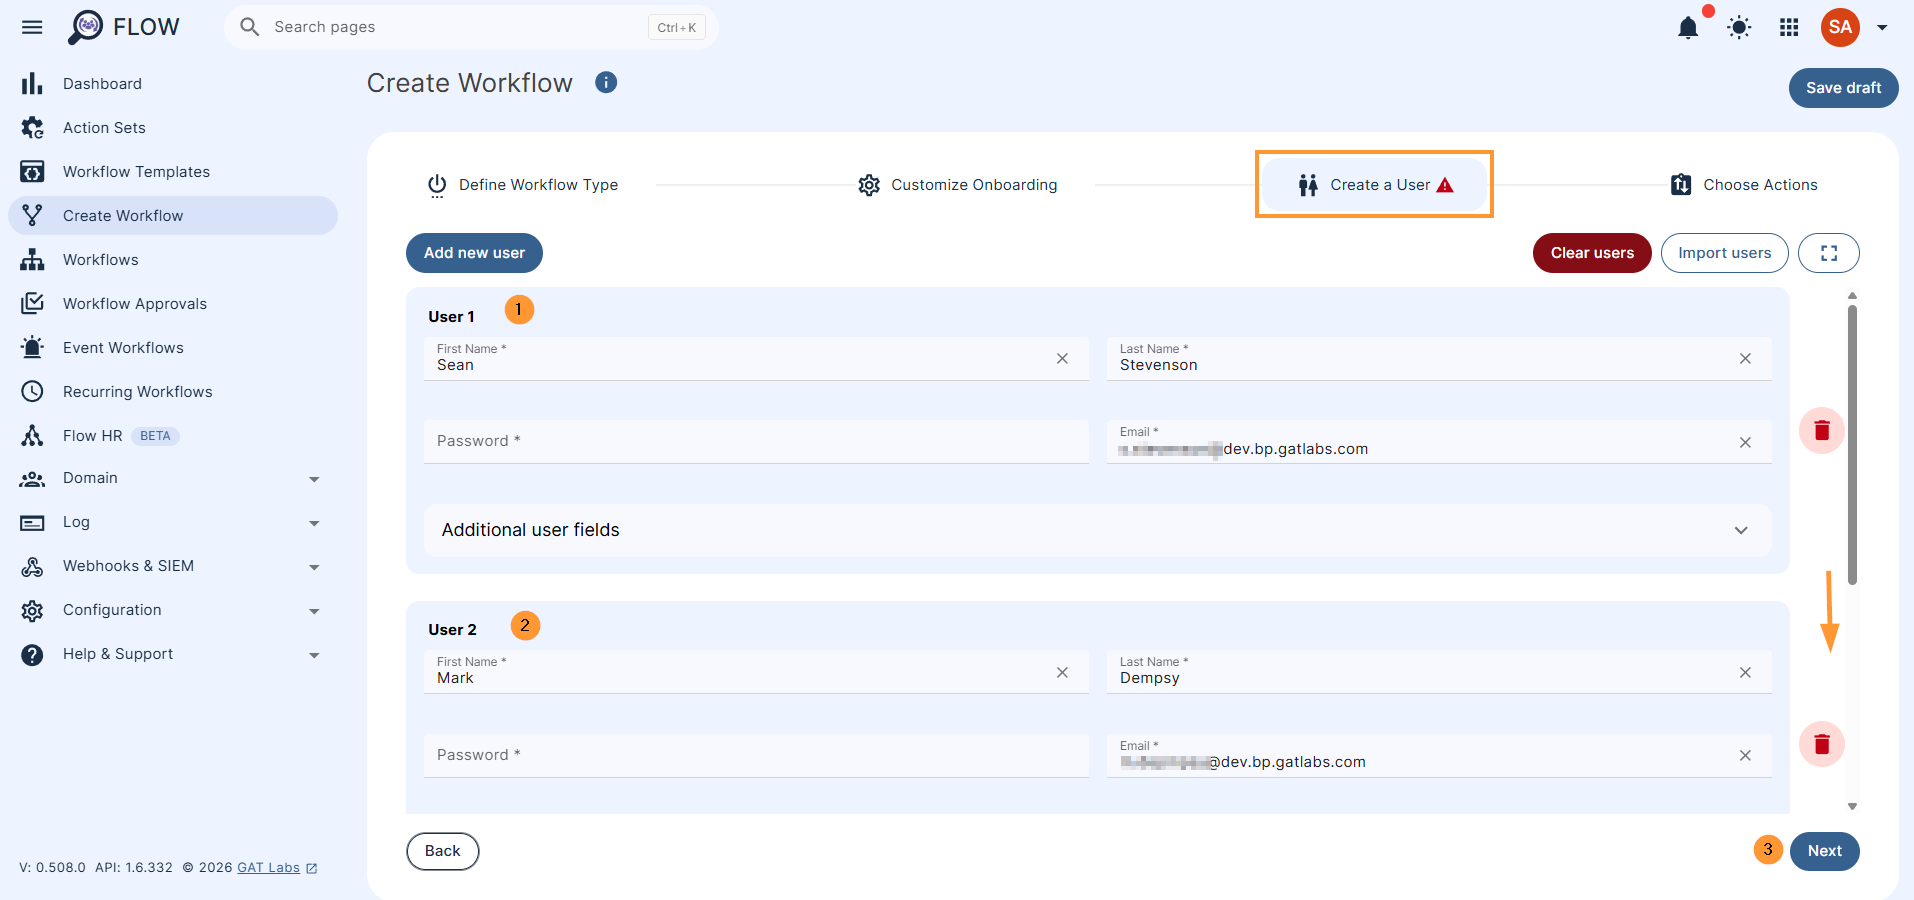This screenshot has height=900, width=1914.
Task: Click the Configuration gear icon
Action: coord(32,611)
